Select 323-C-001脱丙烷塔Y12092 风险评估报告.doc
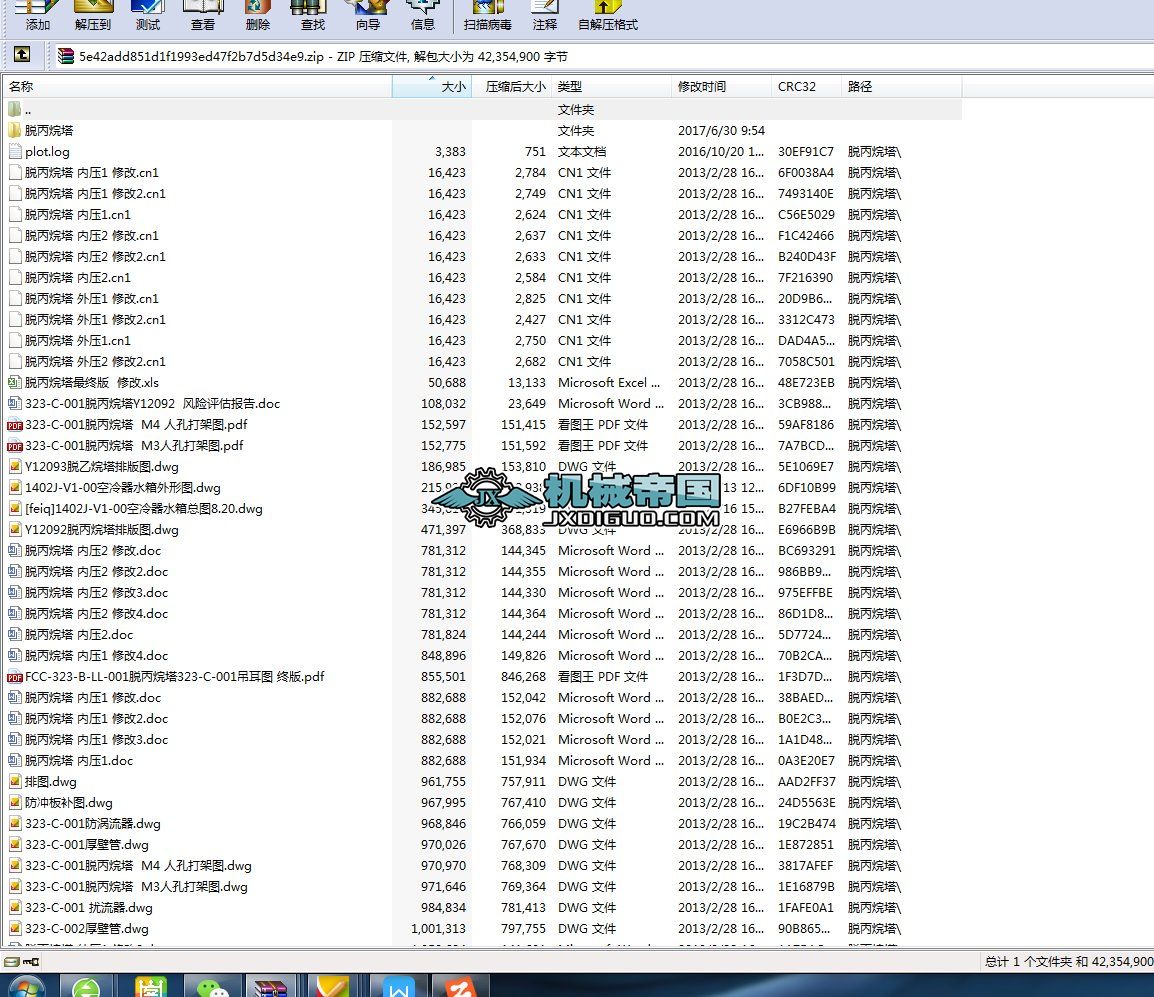This screenshot has height=997, width=1154. click(x=152, y=404)
